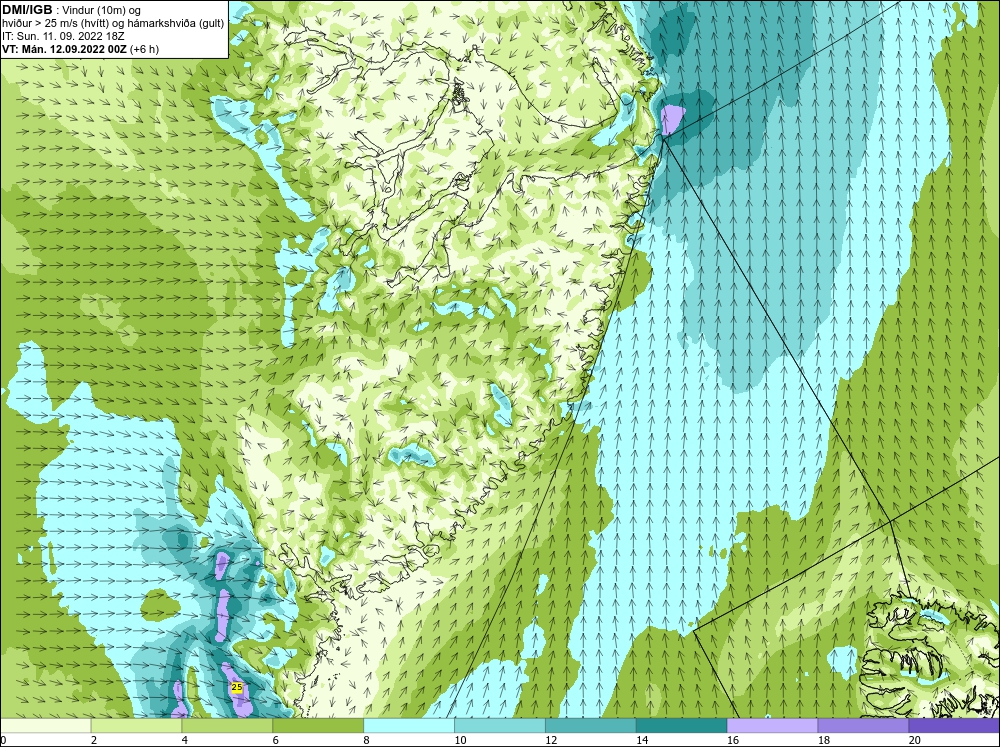
Task: Click the legend tick label 12
Action: click(x=551, y=740)
